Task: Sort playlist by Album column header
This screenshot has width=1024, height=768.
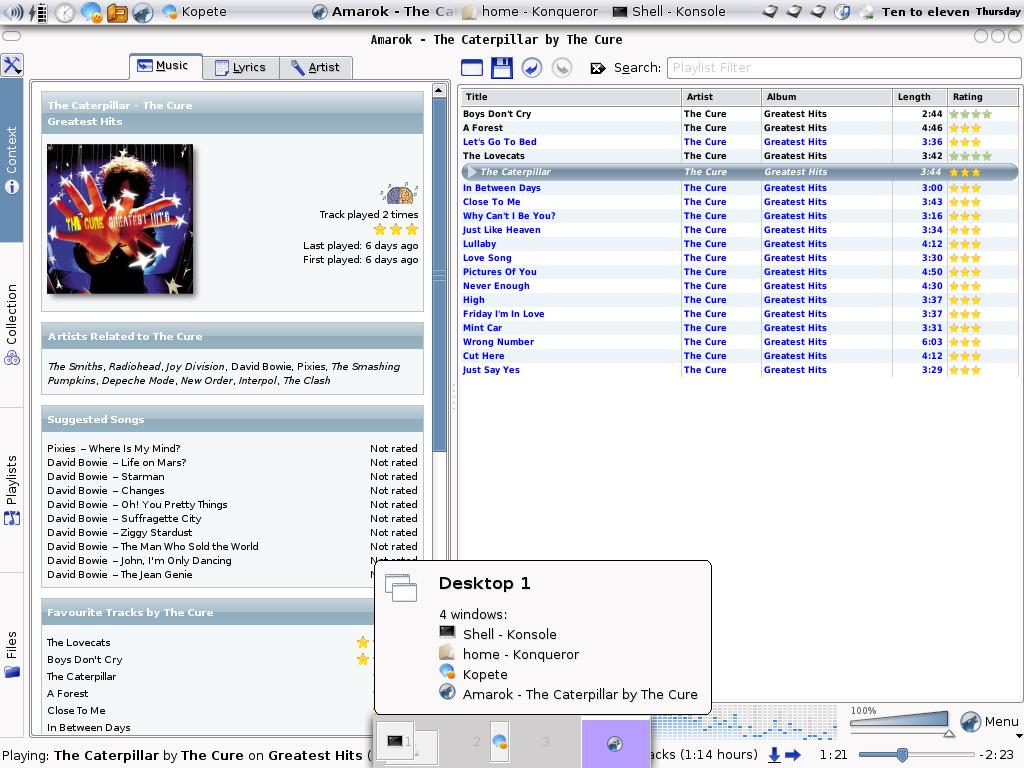Action: pos(827,97)
